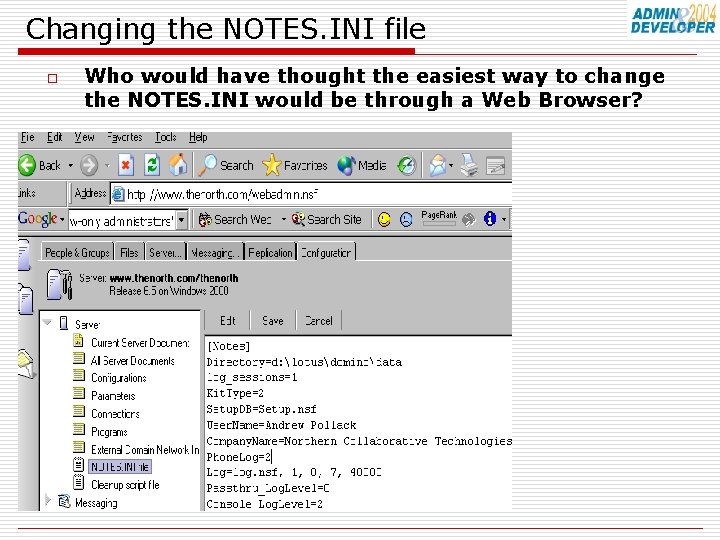Select All Server Documents
The width and height of the screenshot is (720, 540).
(x=133, y=361)
